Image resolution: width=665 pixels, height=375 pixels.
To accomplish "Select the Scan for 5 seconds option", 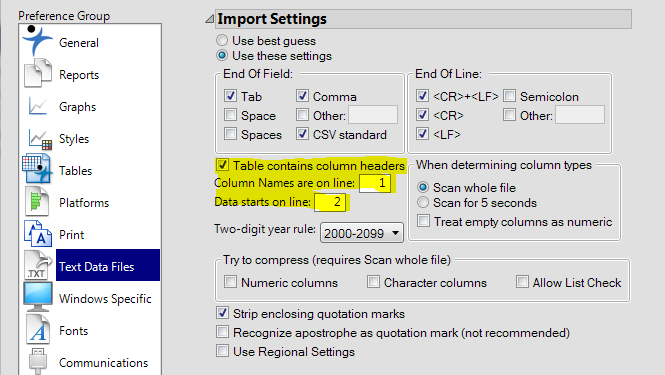I will coord(423,202).
